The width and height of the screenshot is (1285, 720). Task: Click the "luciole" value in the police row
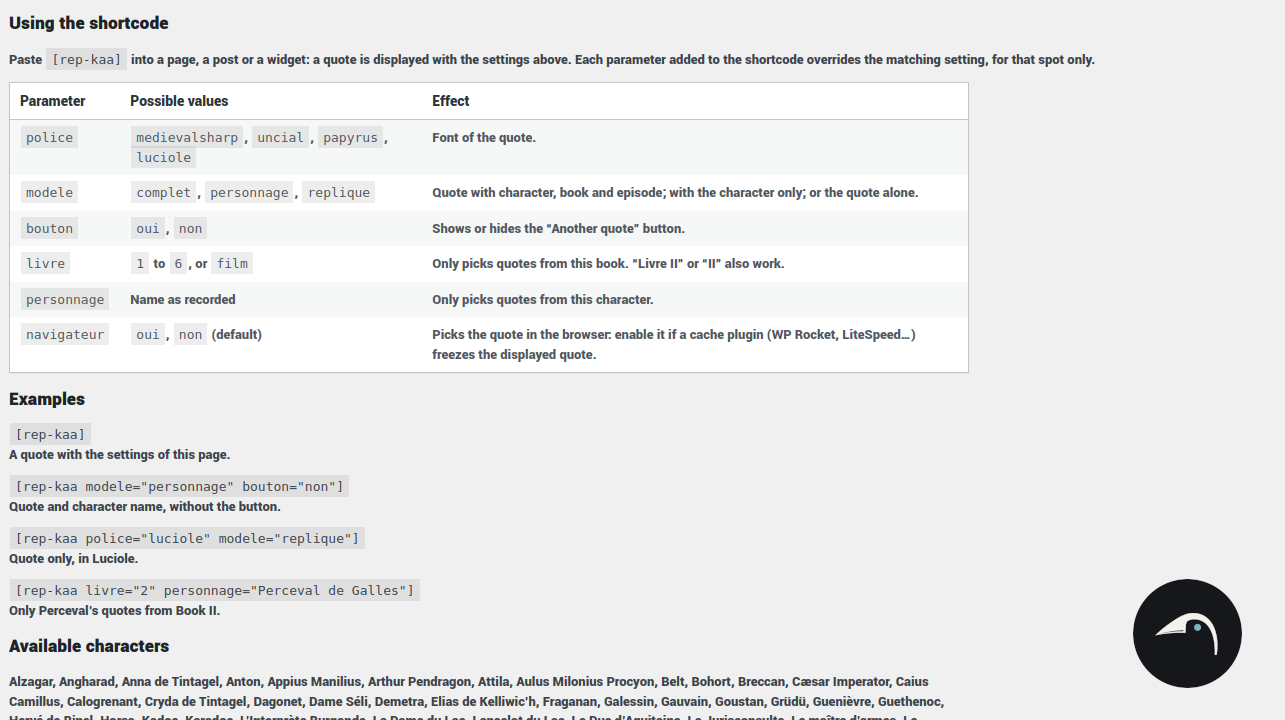pyautogui.click(x=164, y=158)
